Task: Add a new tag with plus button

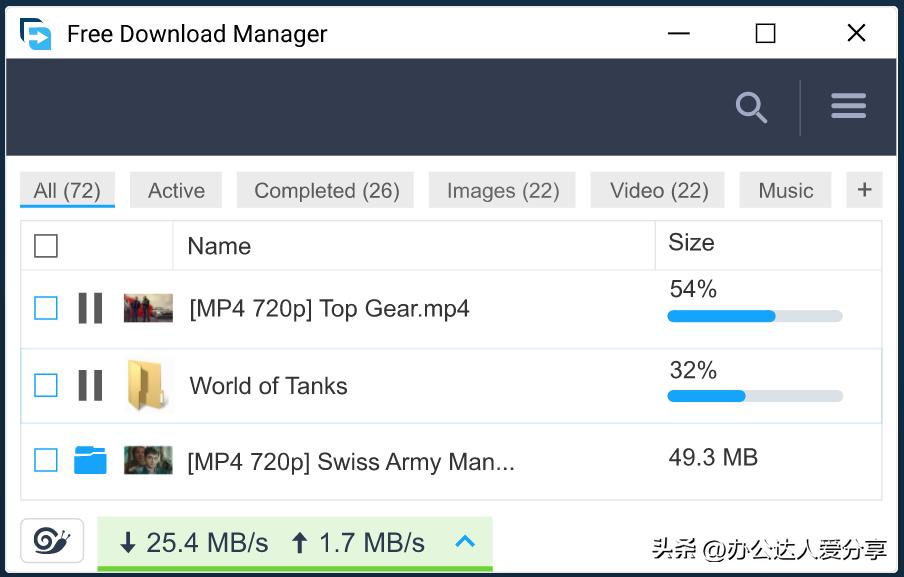Action: pos(864,190)
